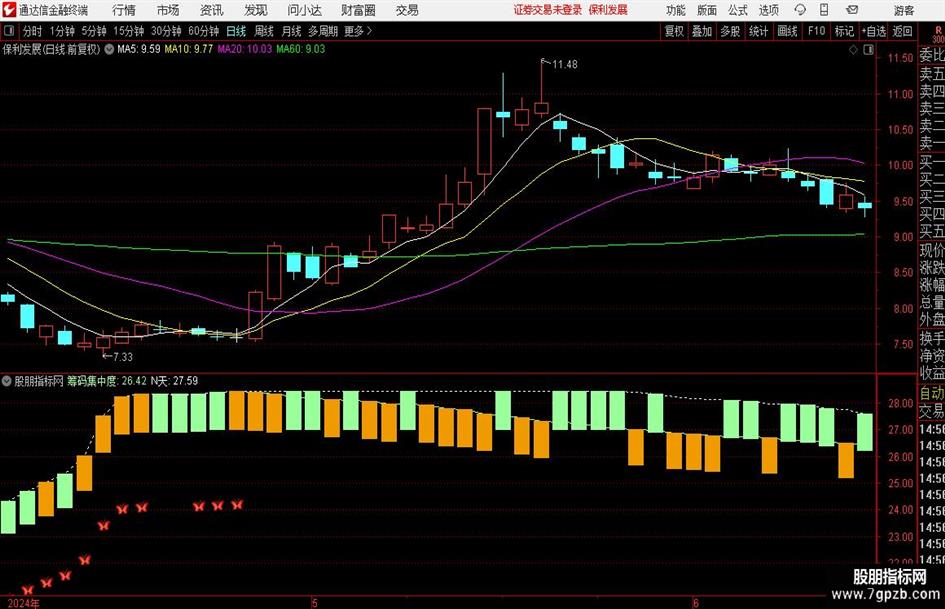Switch to the 5分钟 chart period

pyautogui.click(x=94, y=31)
